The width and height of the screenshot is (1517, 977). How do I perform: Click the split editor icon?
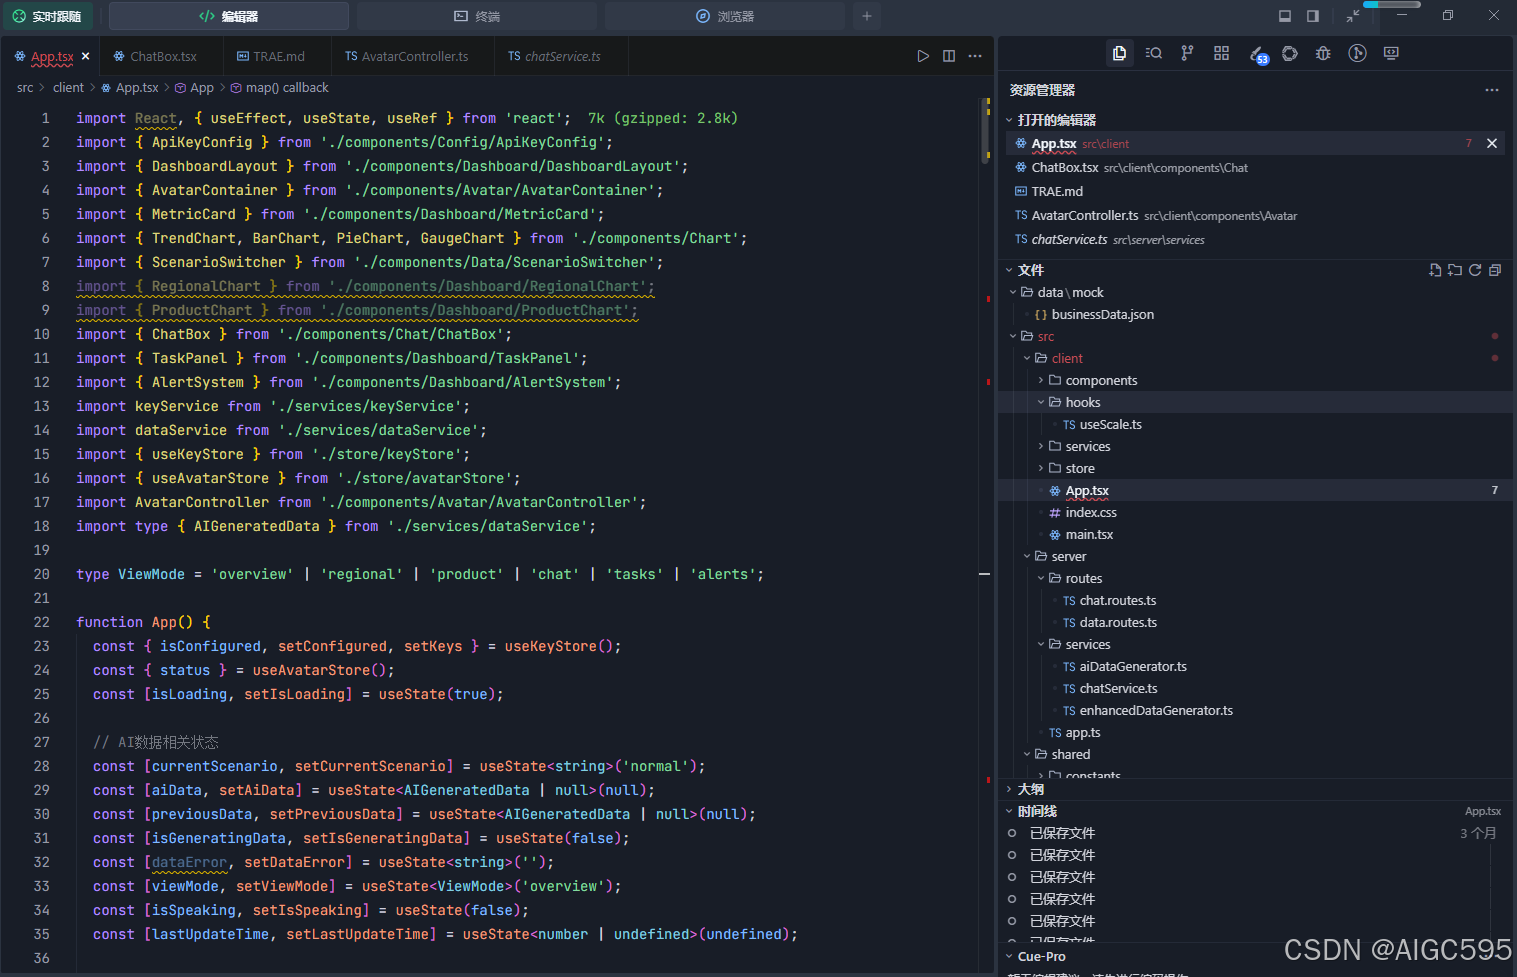click(949, 56)
